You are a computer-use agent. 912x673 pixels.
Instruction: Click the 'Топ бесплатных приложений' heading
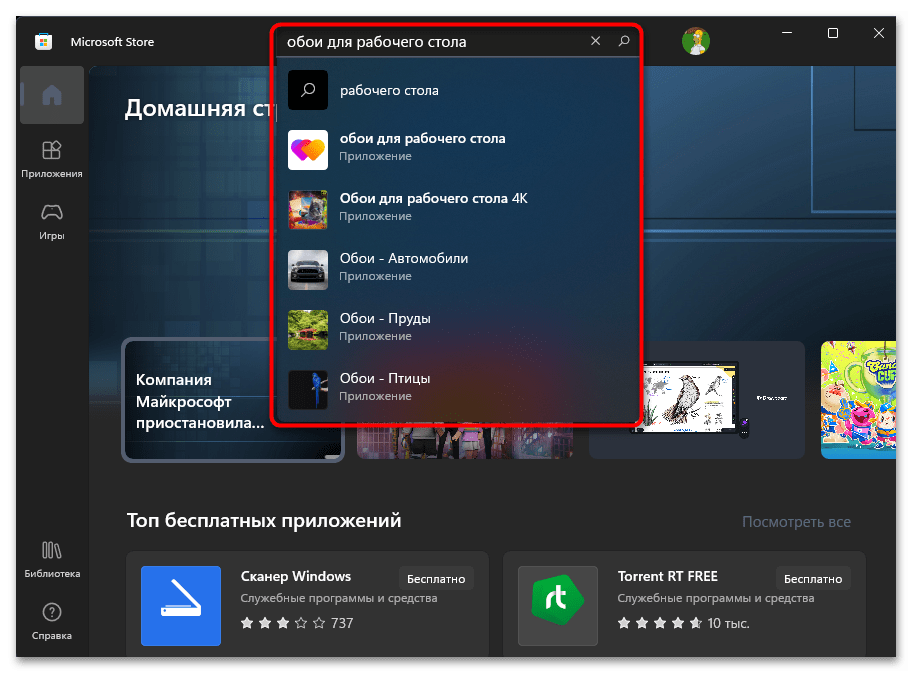pyautogui.click(x=264, y=520)
